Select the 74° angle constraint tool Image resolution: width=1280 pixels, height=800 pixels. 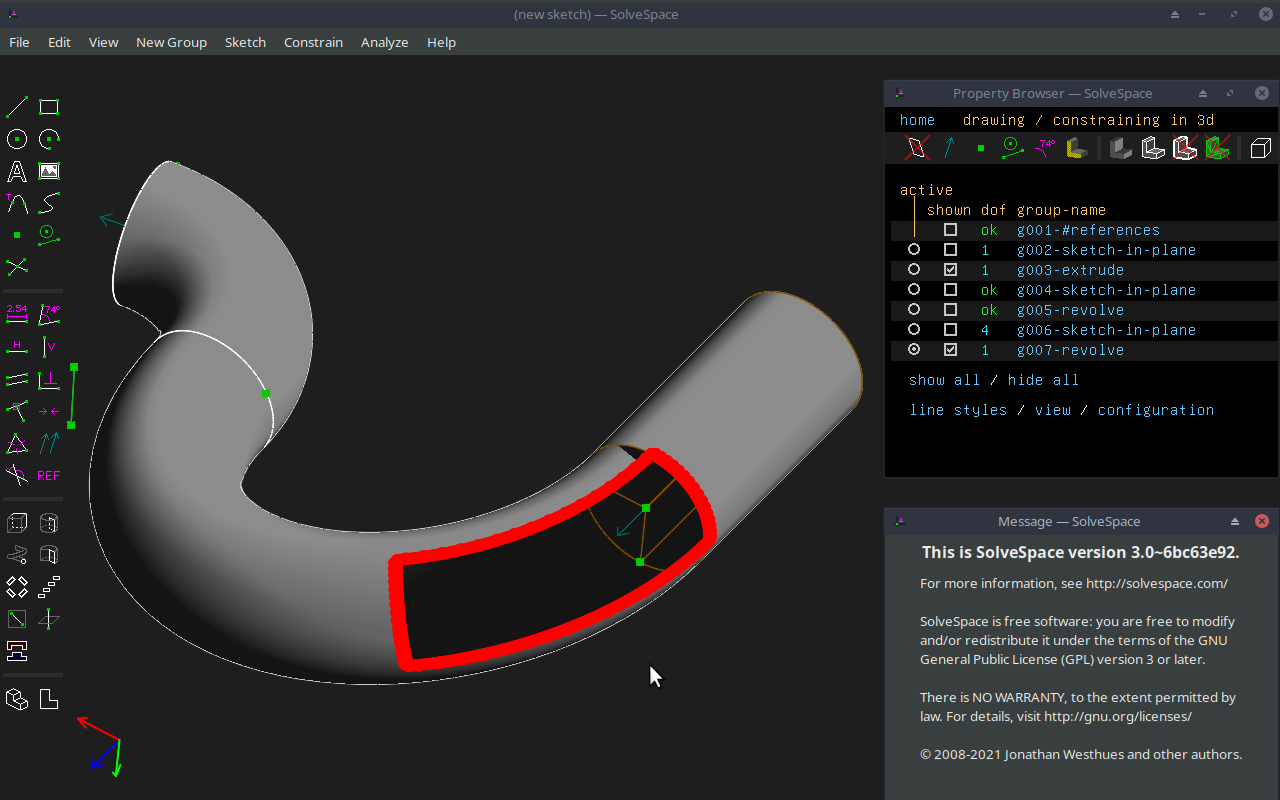click(48, 313)
